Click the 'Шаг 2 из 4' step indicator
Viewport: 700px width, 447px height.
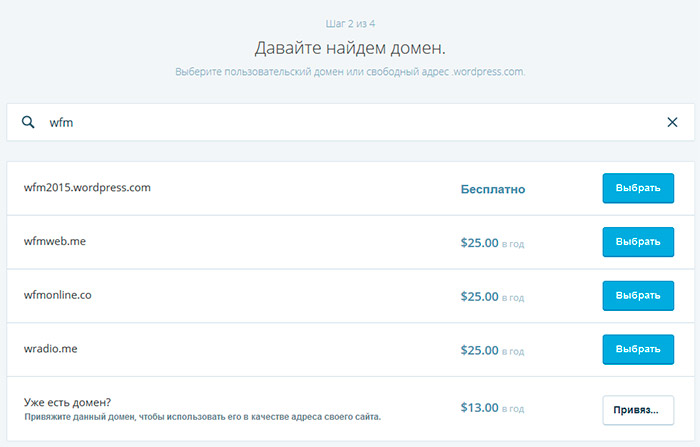point(349,22)
